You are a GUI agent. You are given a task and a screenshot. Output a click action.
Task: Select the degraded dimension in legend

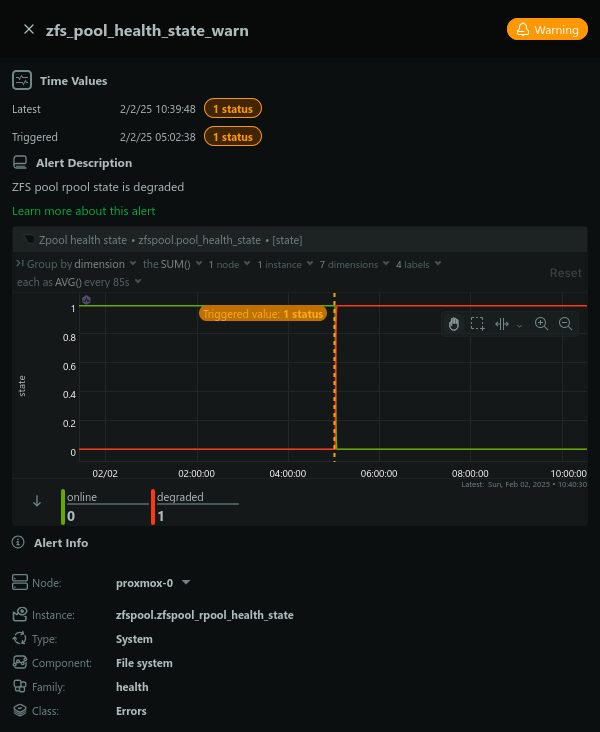pos(195,507)
